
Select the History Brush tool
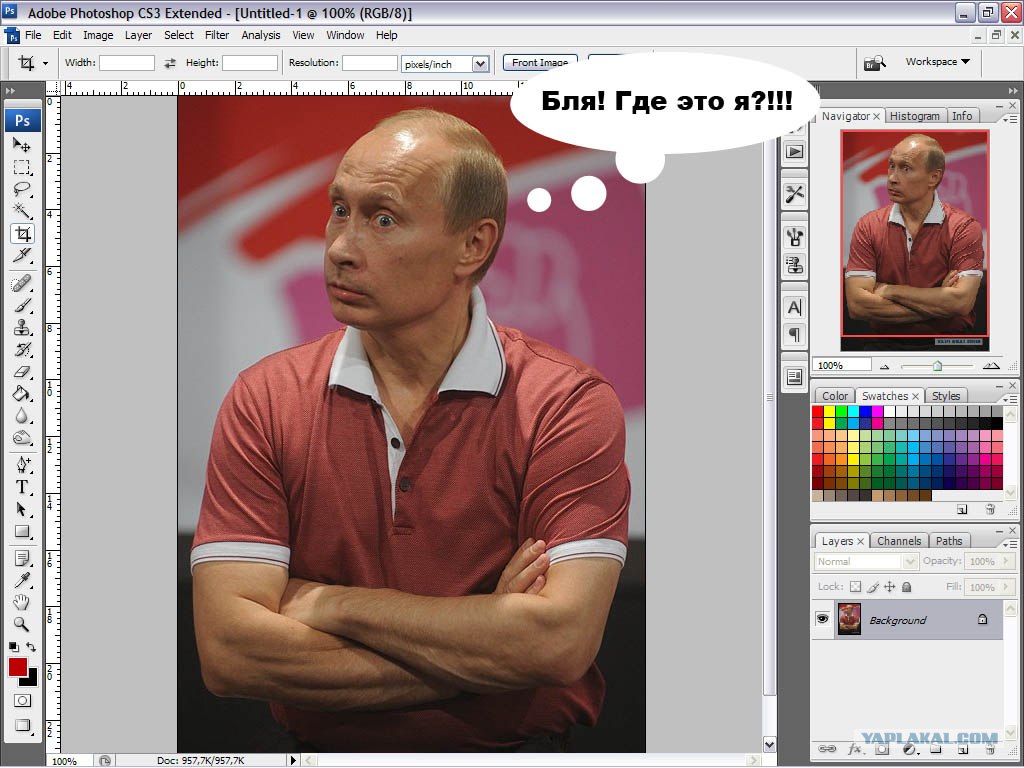(22, 349)
